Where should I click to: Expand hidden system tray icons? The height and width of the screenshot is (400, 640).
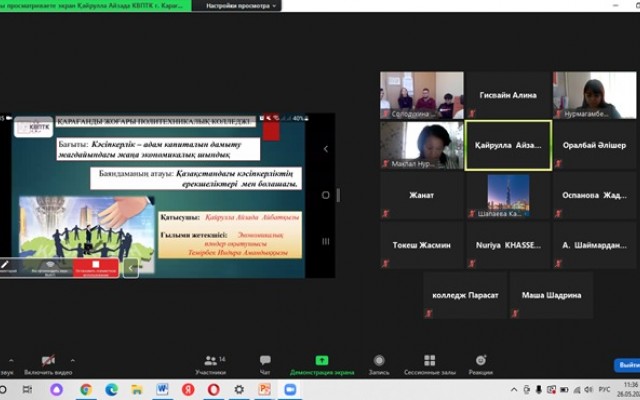(x=546, y=389)
